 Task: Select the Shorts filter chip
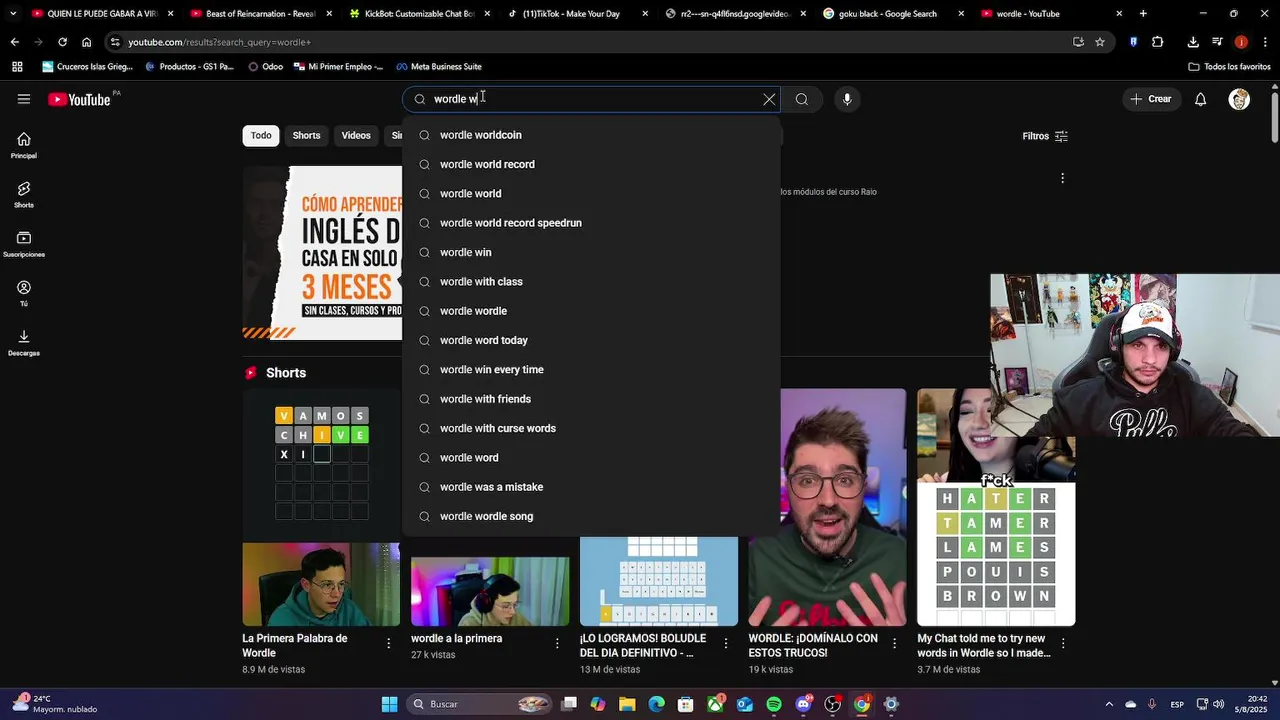(306, 136)
